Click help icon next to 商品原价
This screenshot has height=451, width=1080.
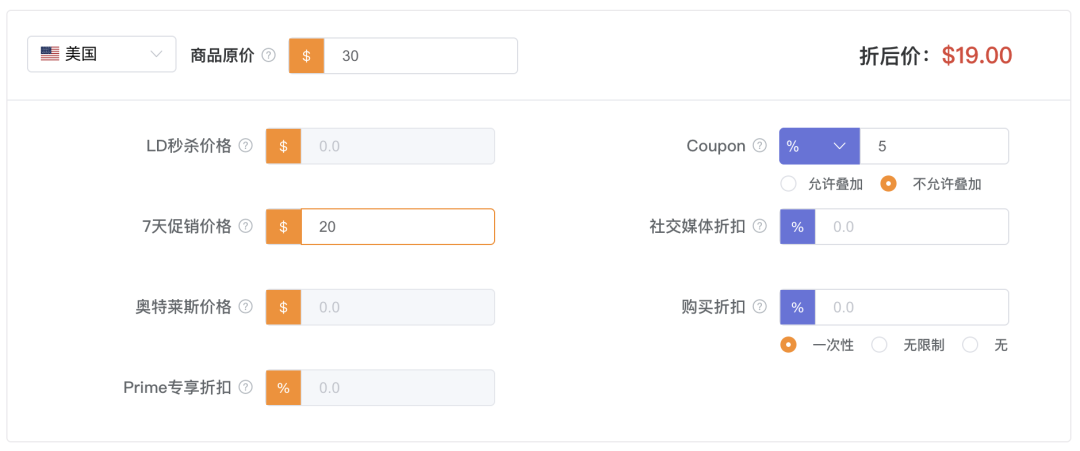coord(268,56)
